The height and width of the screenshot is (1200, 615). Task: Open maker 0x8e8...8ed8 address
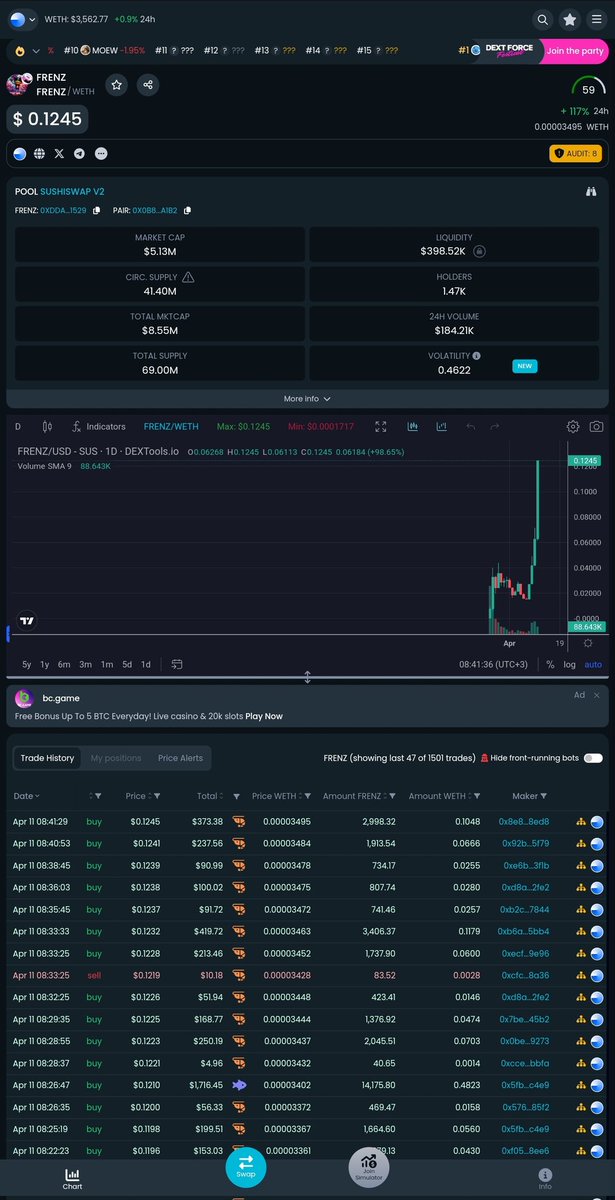pos(524,821)
